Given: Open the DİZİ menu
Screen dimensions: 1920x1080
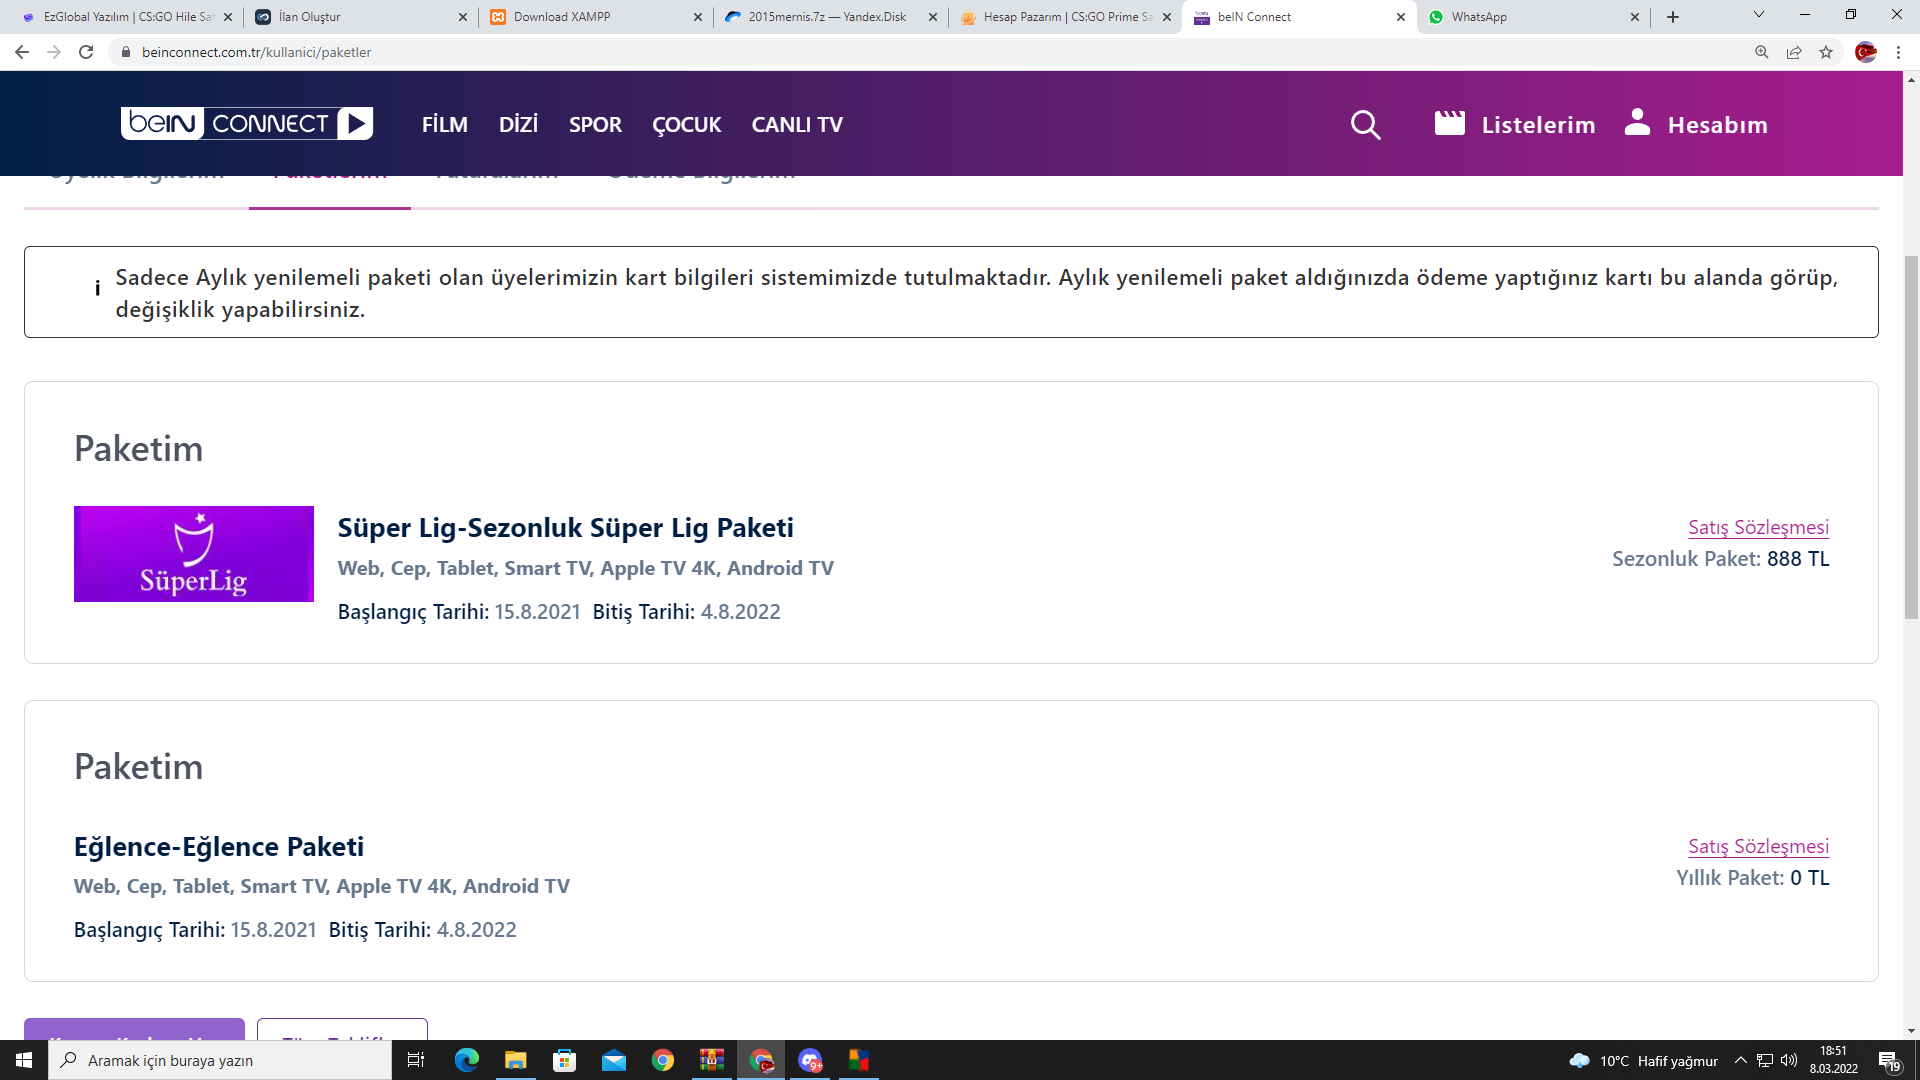Looking at the screenshot, I should [x=518, y=124].
